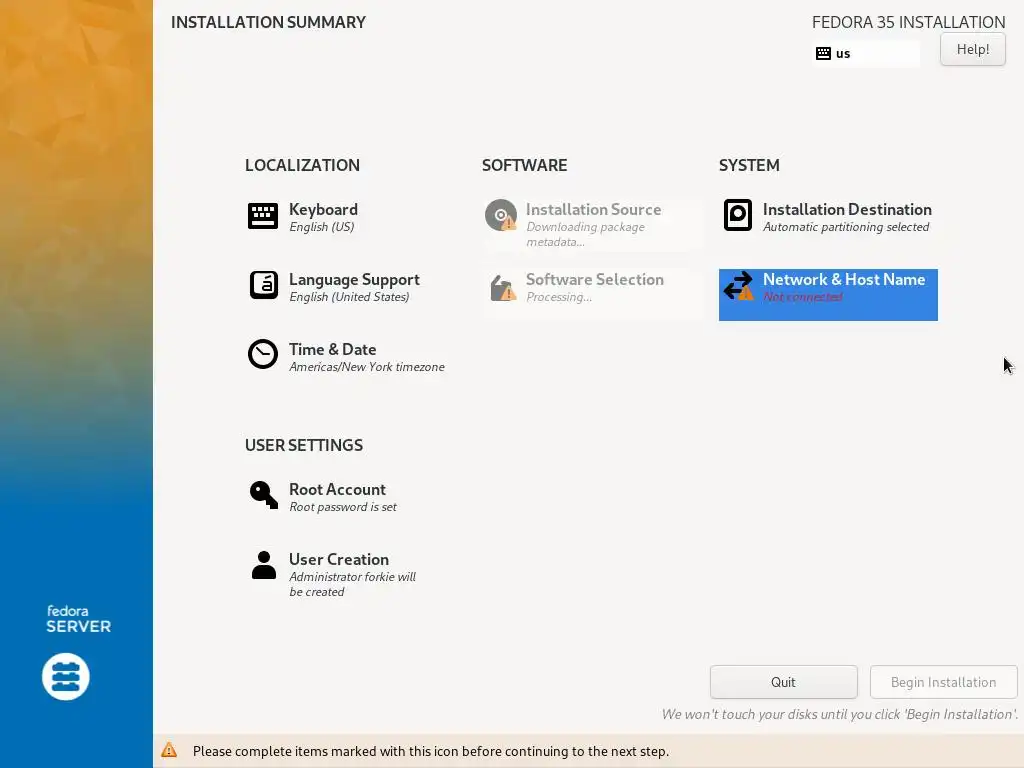This screenshot has width=1024, height=768.
Task: Open the Keyboard spoke label
Action: (323, 210)
